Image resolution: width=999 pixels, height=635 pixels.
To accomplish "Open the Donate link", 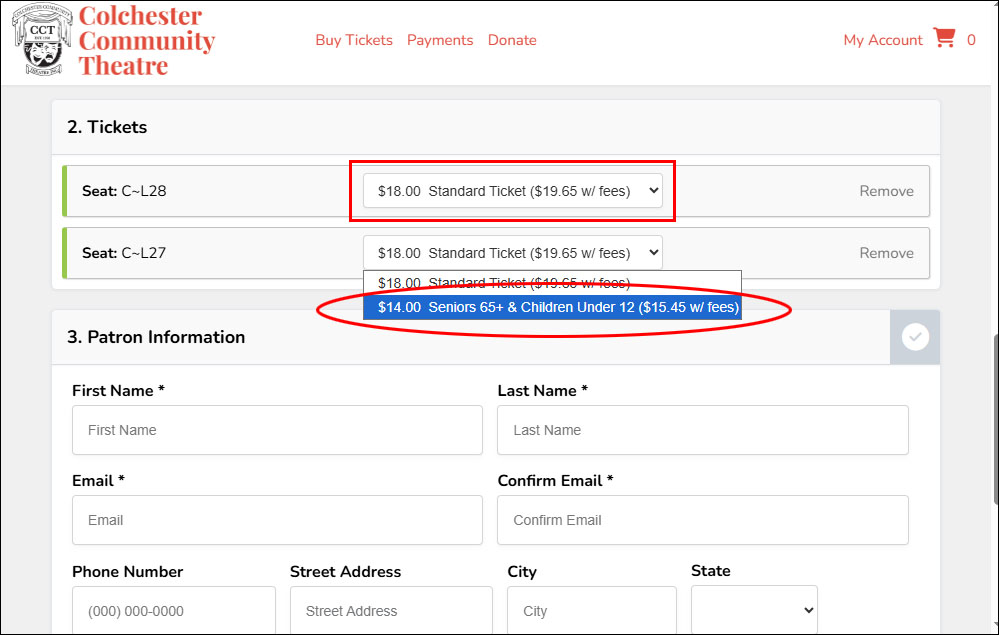I will tap(512, 40).
